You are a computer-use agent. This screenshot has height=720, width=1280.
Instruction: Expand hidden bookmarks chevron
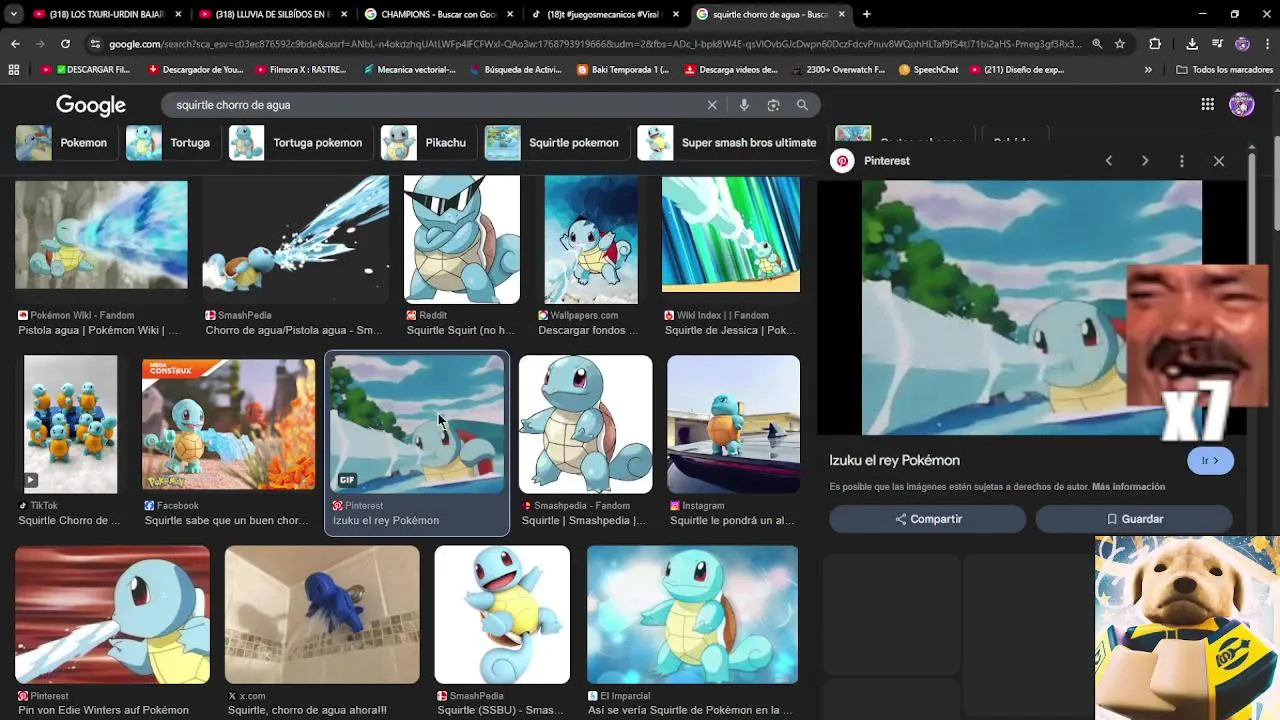pyautogui.click(x=1148, y=70)
